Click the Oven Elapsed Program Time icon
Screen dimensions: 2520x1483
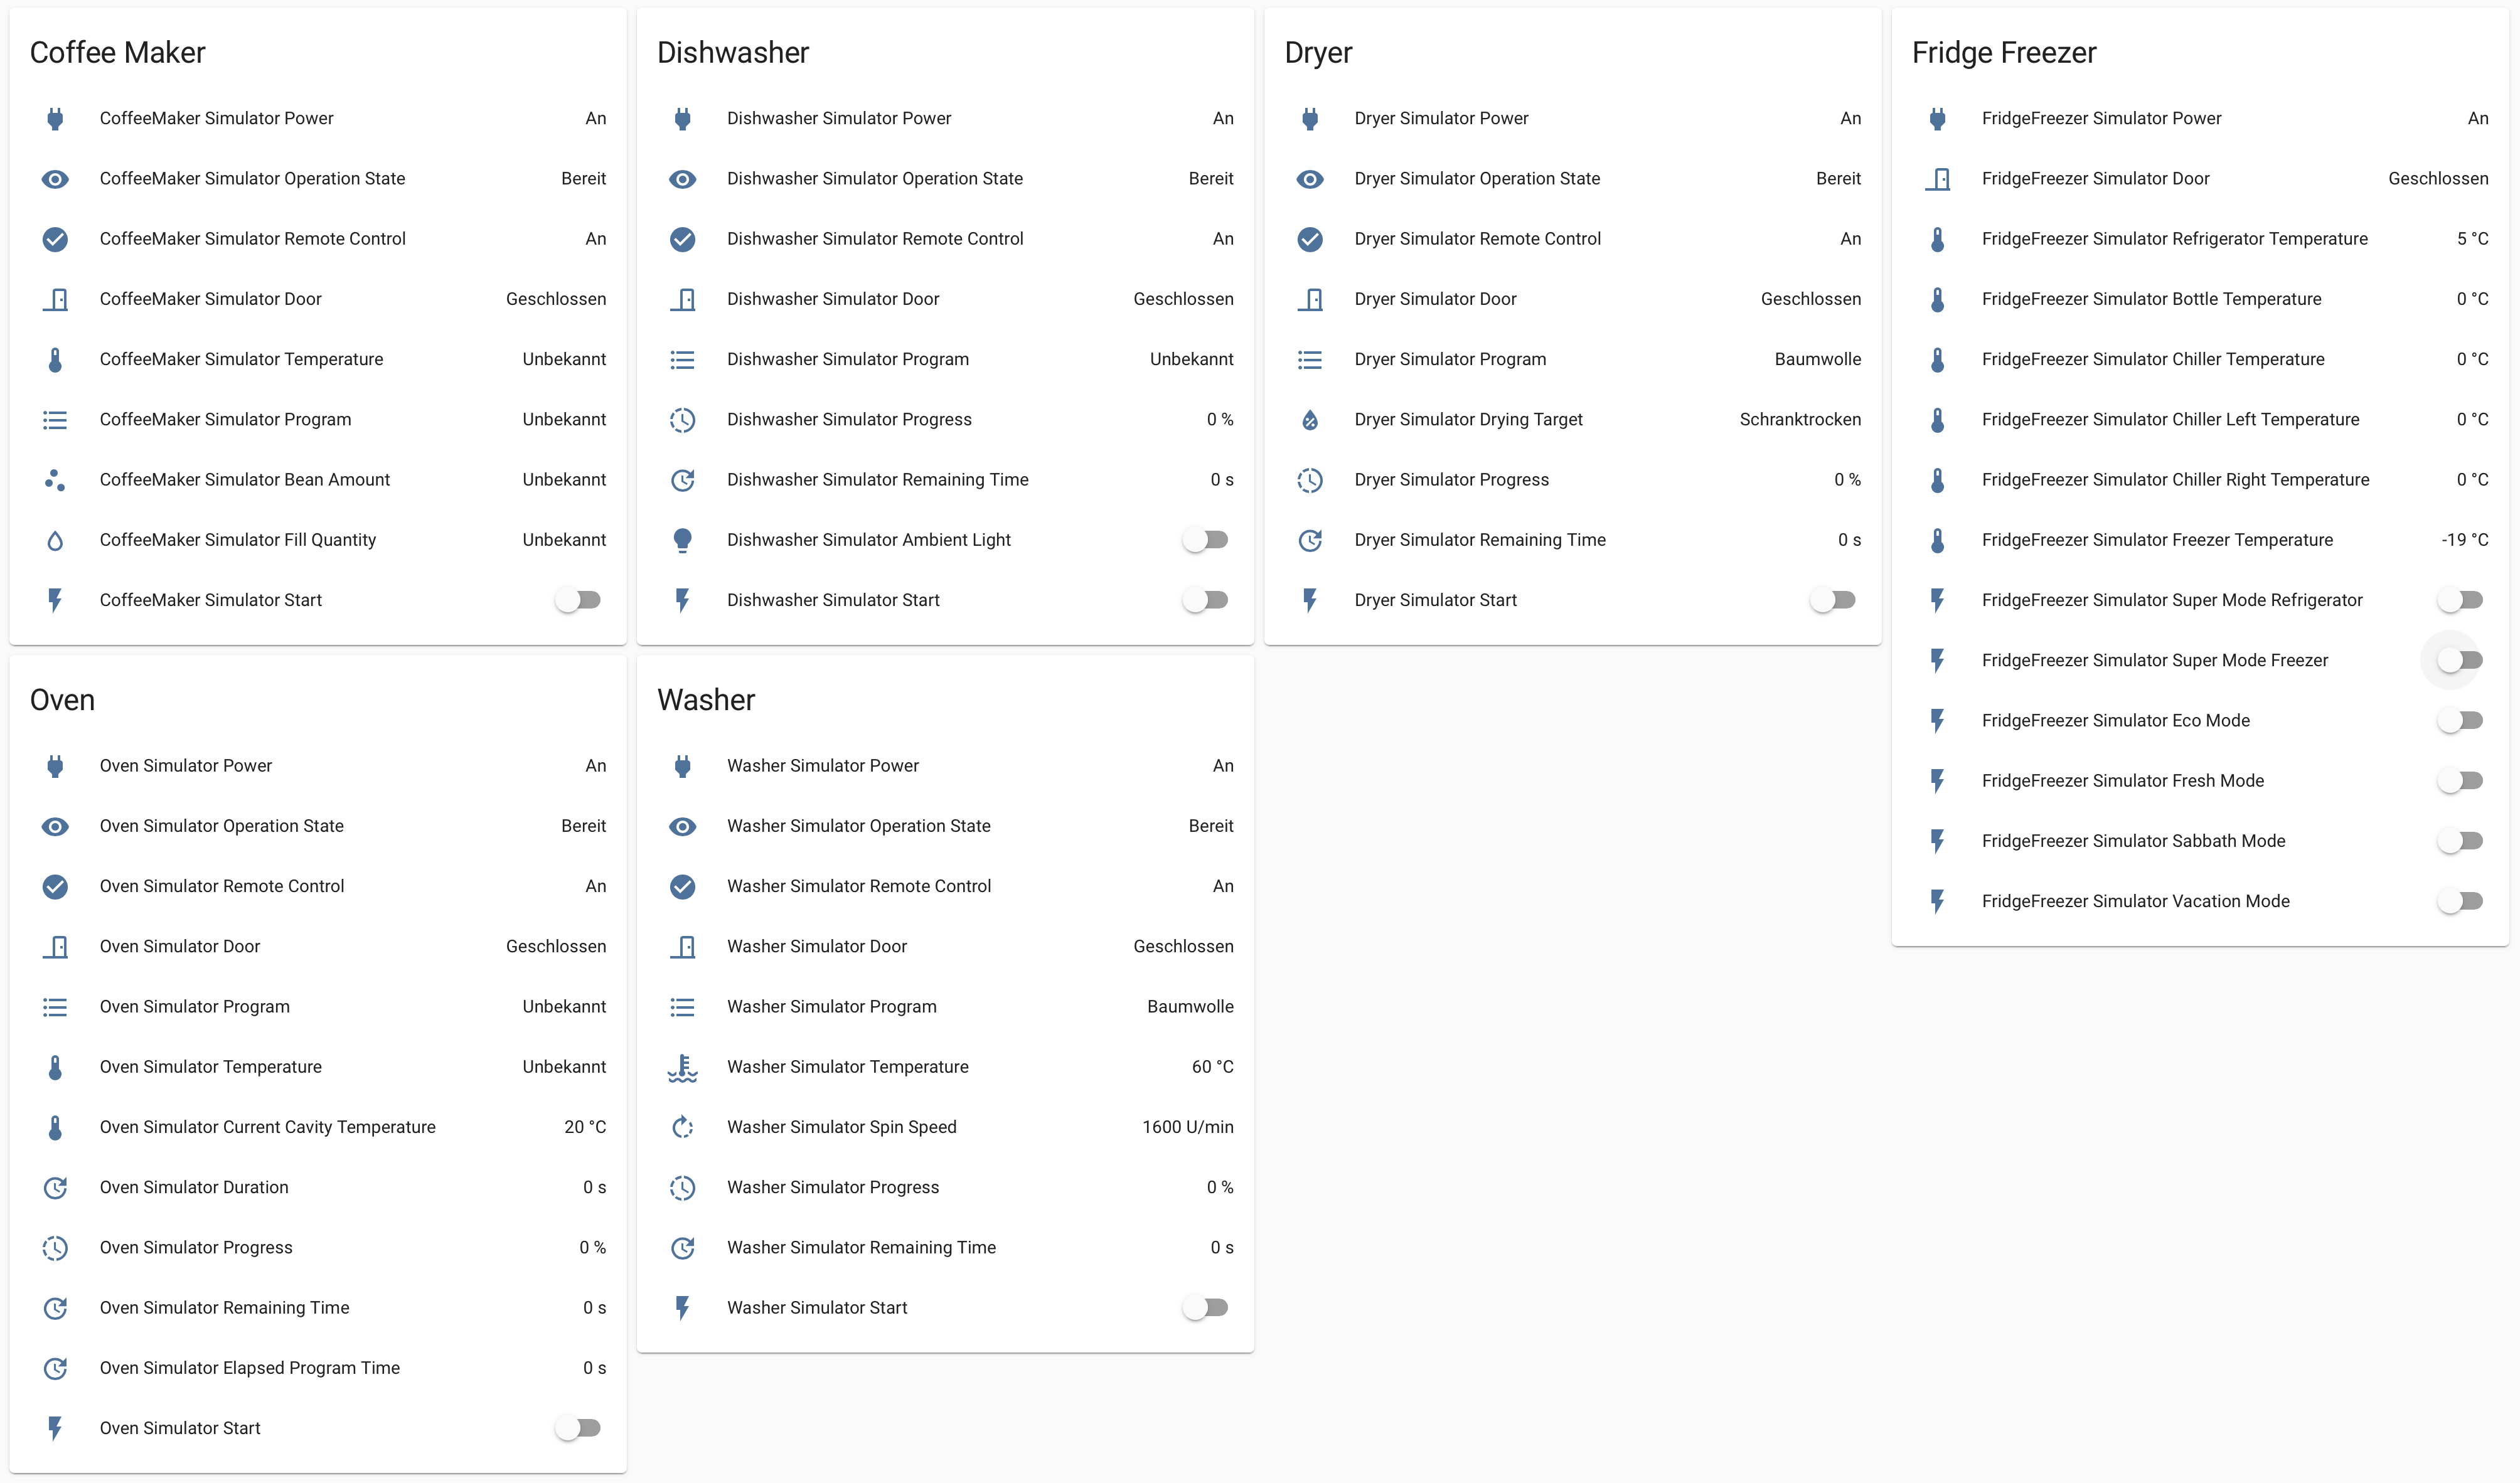click(55, 1368)
